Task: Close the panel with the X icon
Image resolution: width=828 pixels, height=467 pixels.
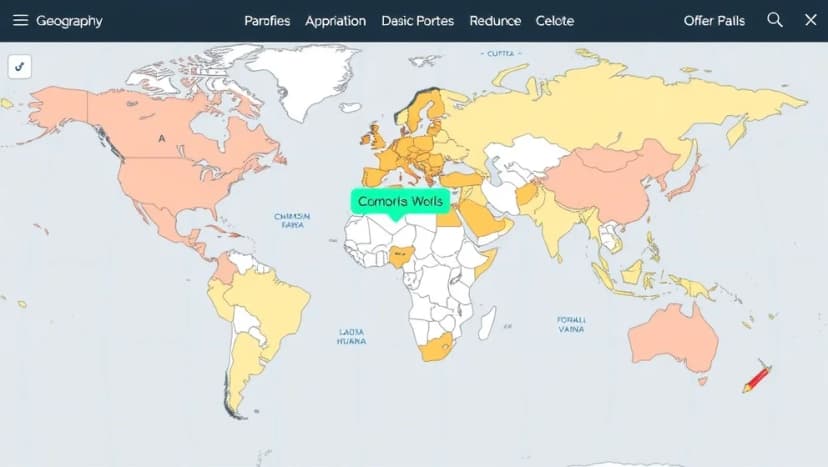Action: (810, 20)
